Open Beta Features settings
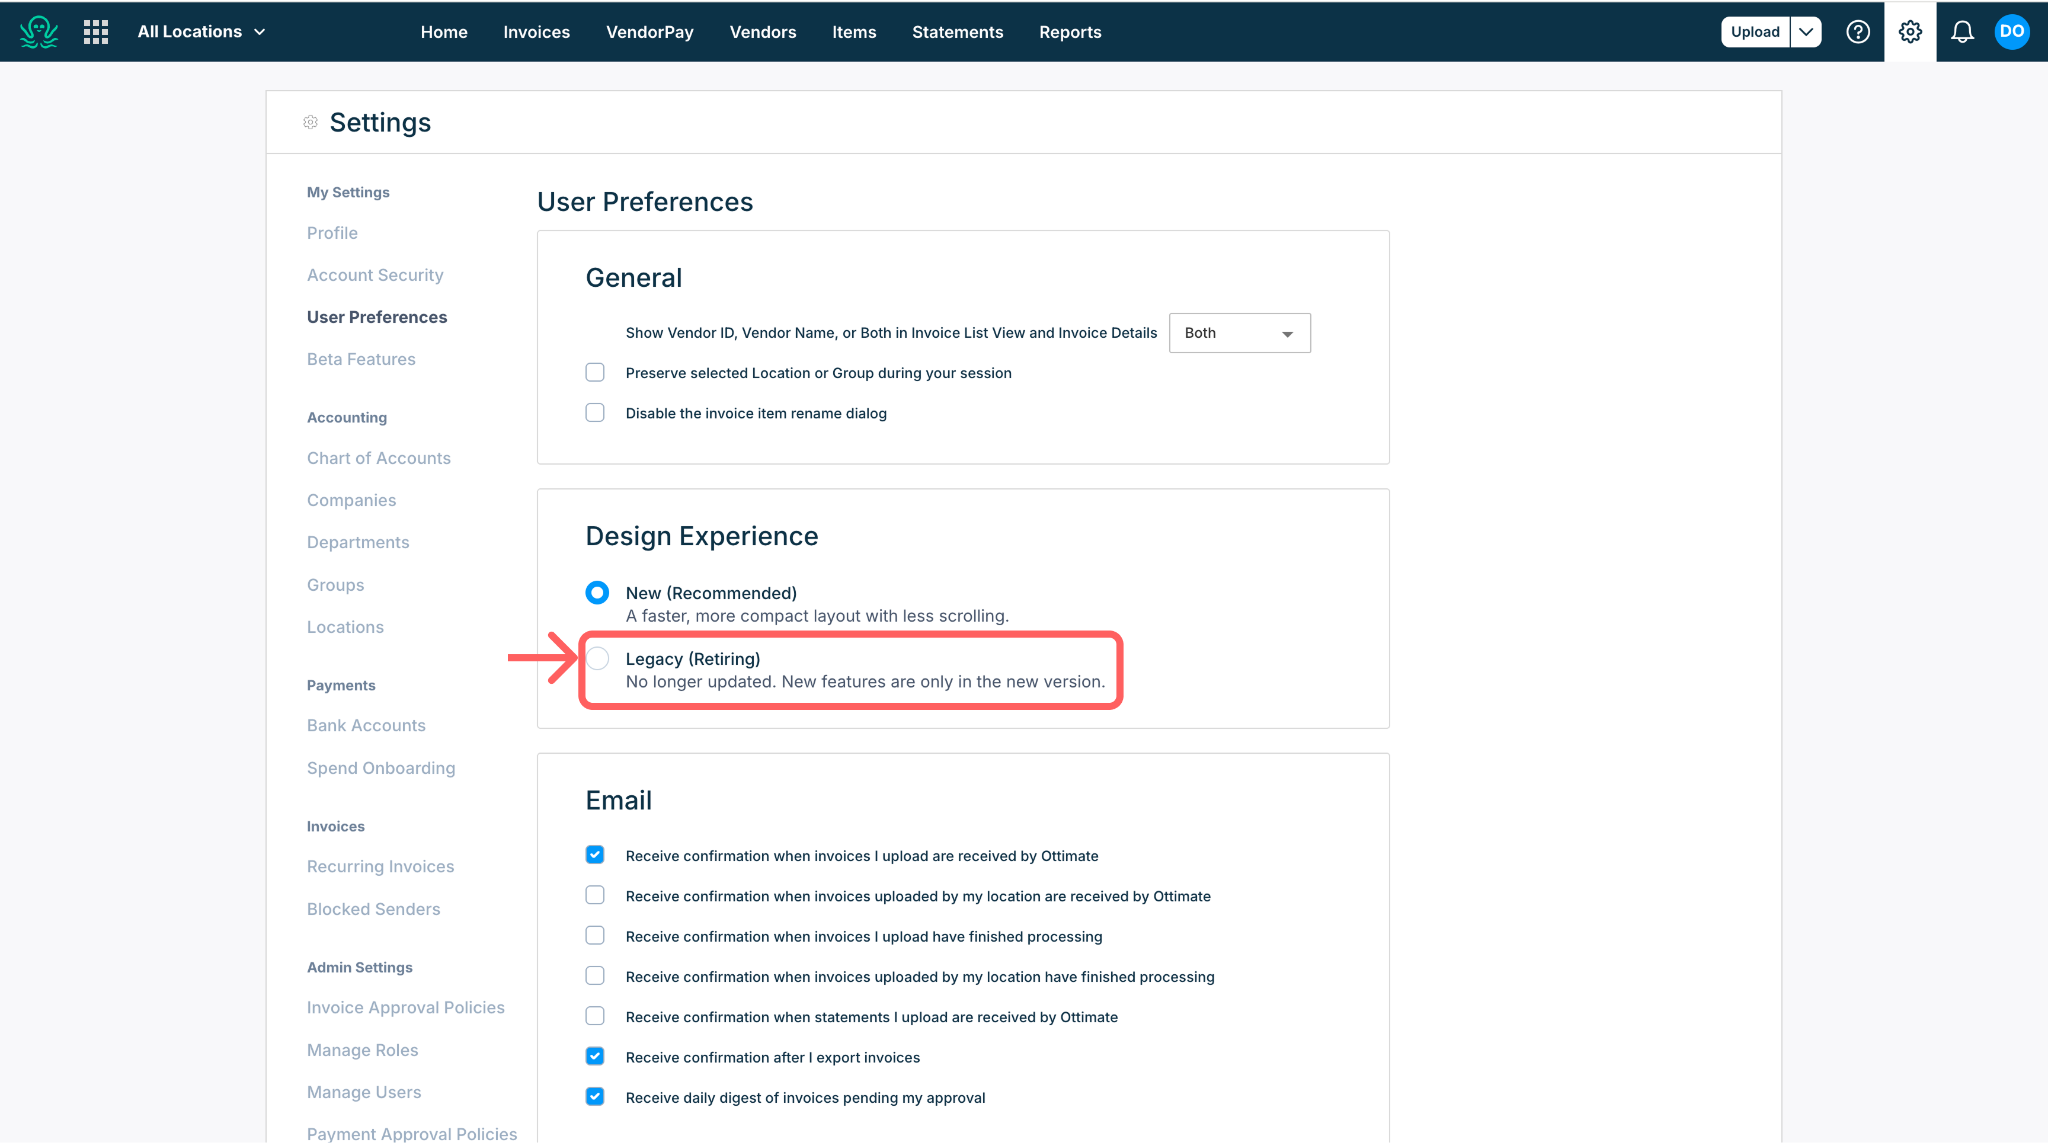Screen dimensions: 2048x1143 click(x=361, y=359)
